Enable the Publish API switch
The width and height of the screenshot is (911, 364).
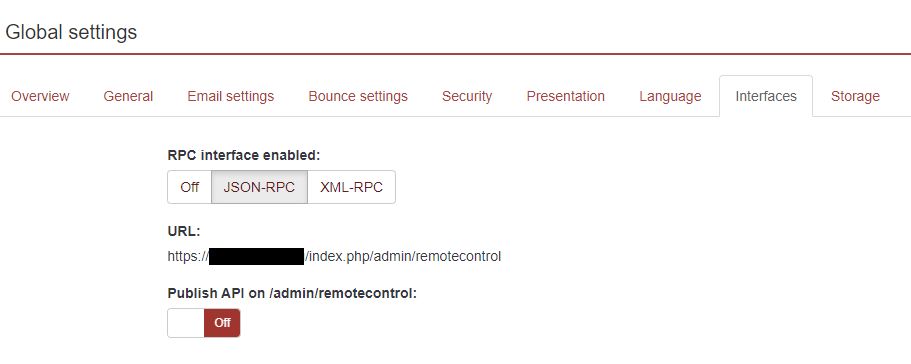click(x=204, y=323)
